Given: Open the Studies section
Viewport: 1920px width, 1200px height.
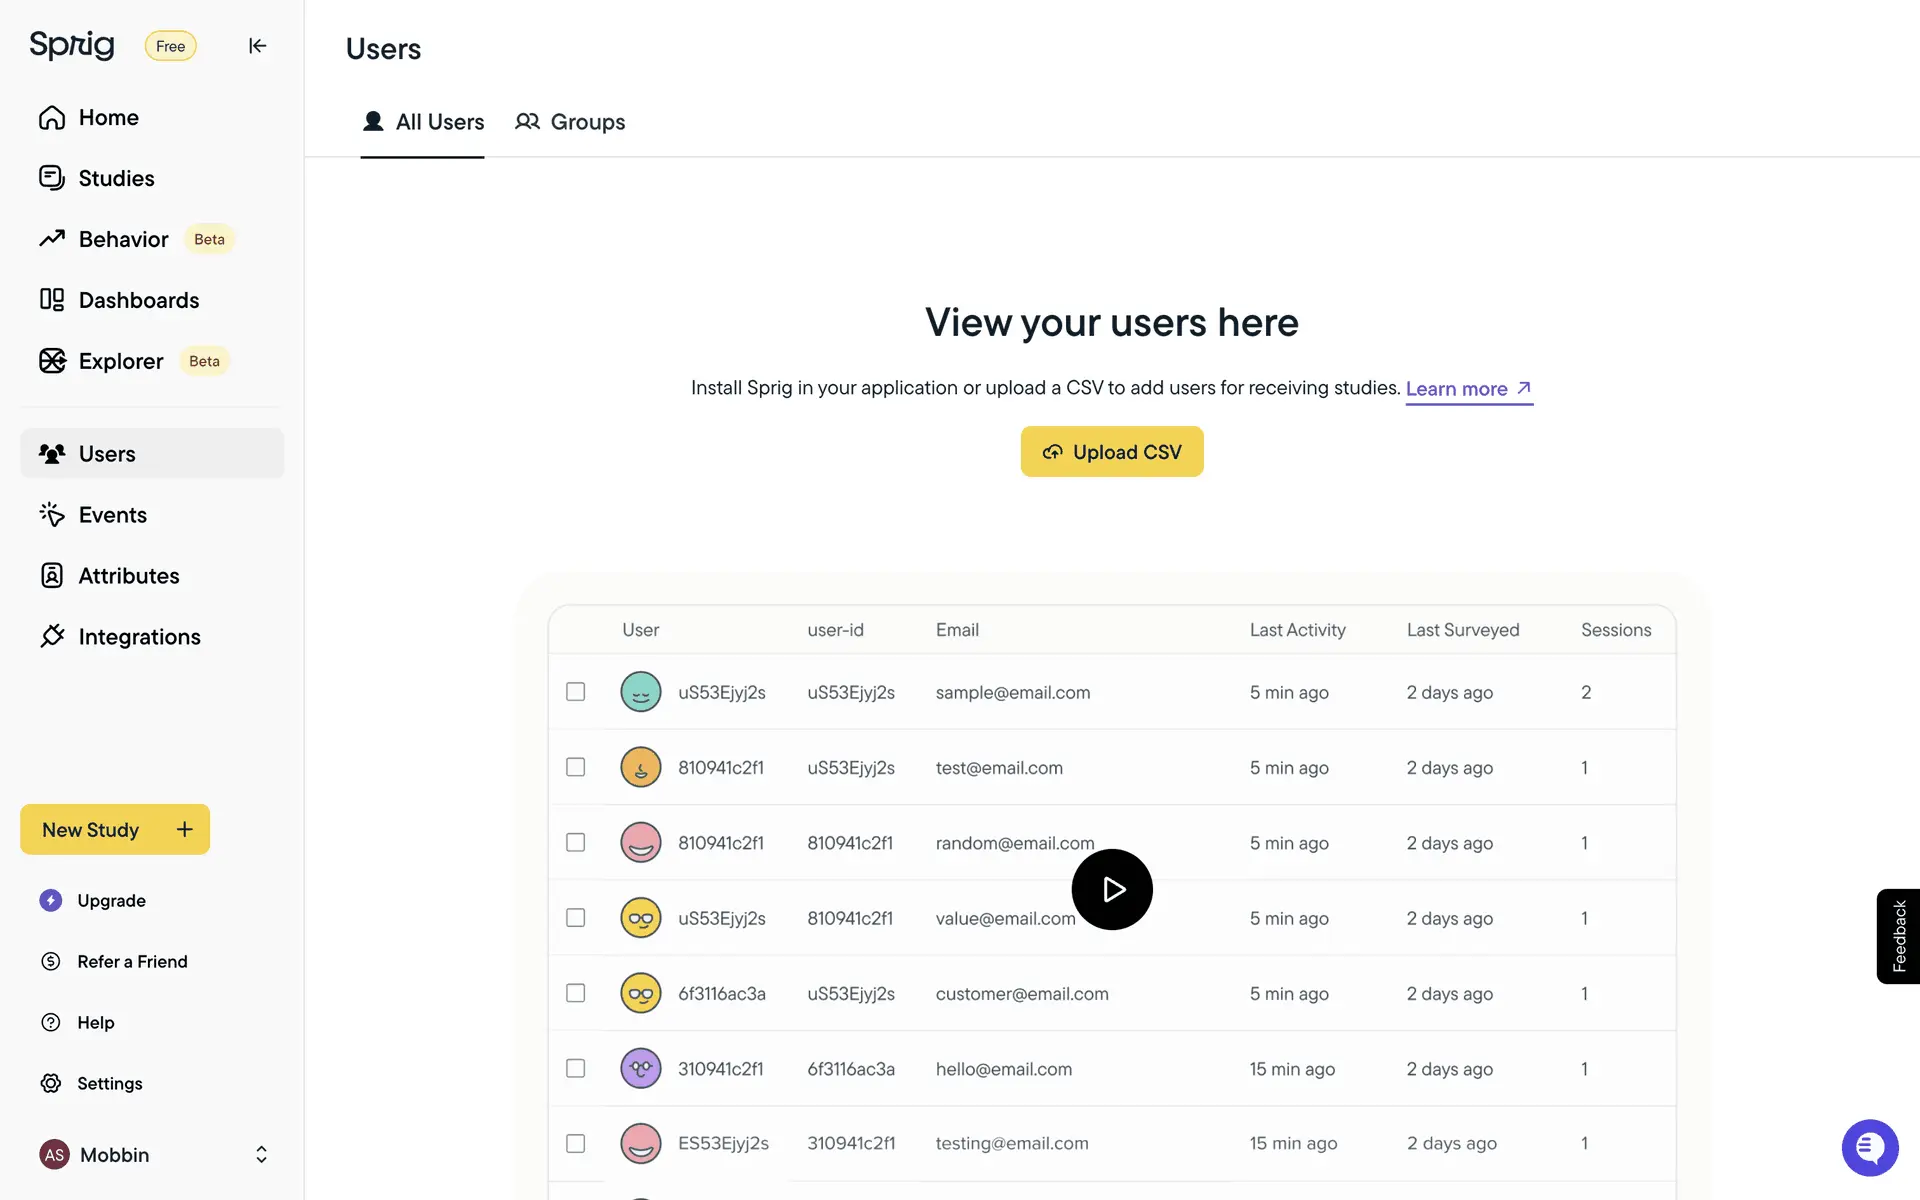Looking at the screenshot, I should coord(116,178).
